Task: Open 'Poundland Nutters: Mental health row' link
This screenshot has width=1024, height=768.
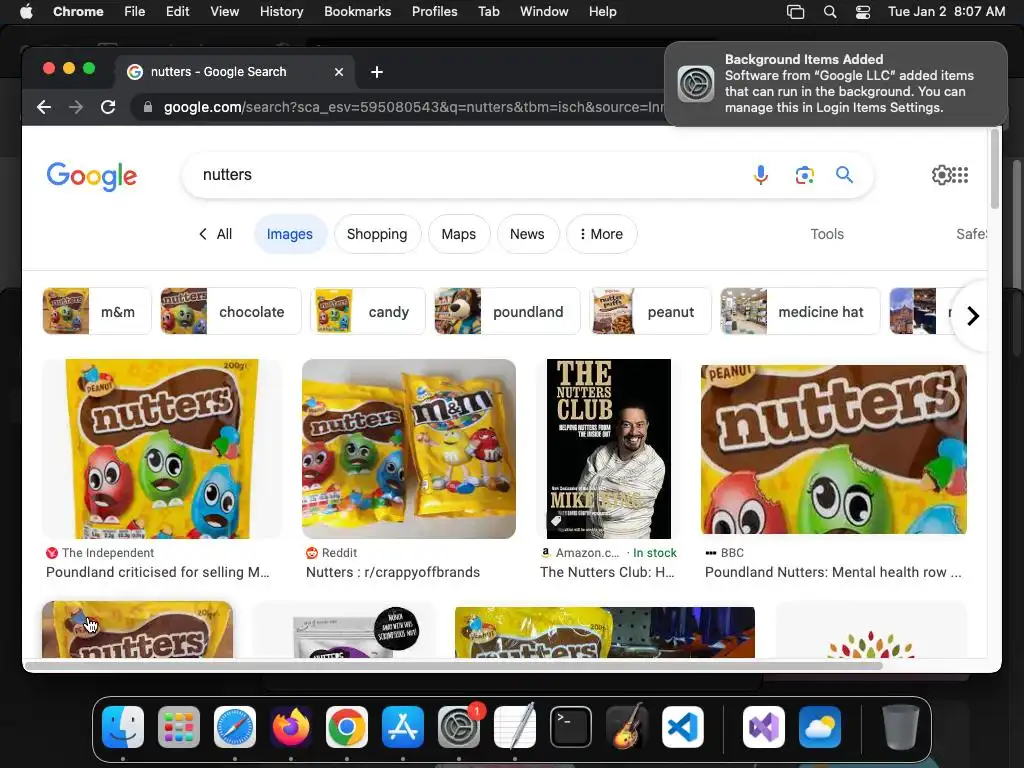Action: tap(833, 572)
